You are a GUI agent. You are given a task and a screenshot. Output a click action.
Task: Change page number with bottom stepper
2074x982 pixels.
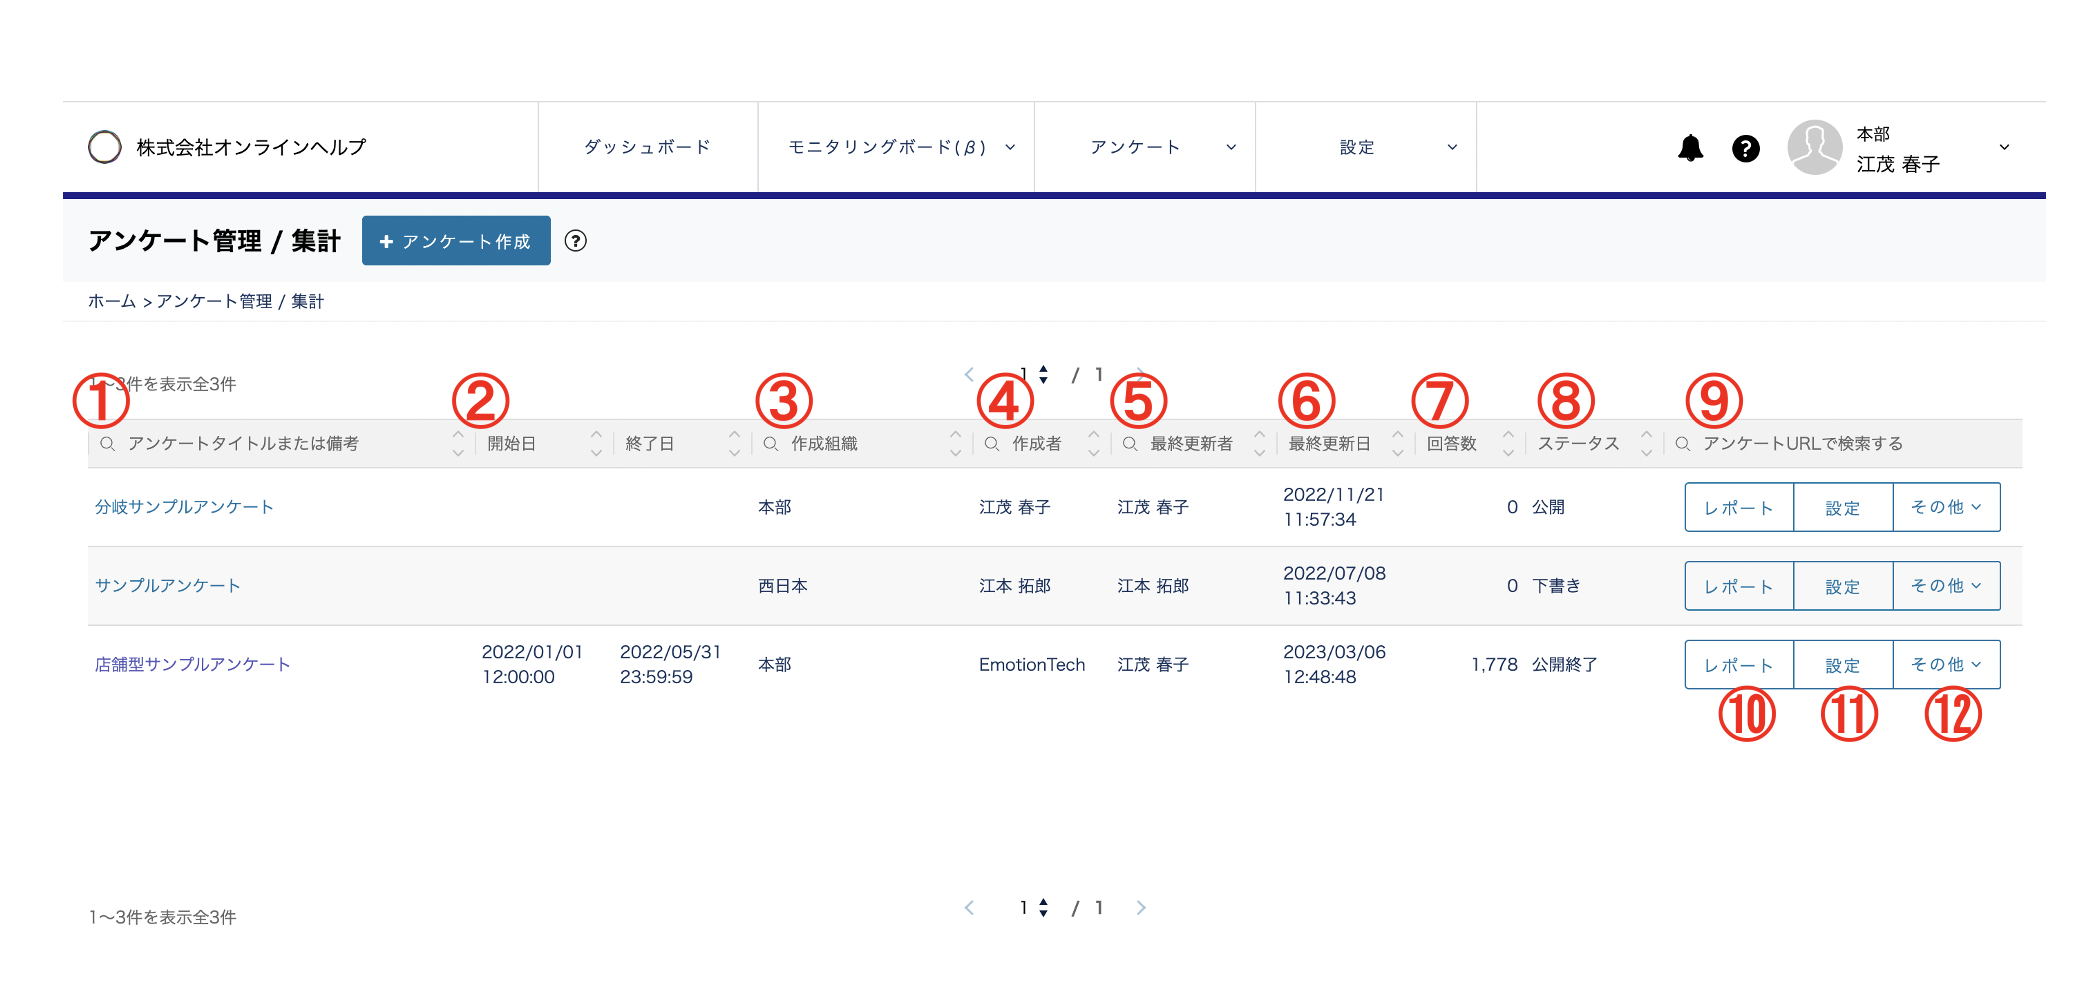pos(1043,908)
